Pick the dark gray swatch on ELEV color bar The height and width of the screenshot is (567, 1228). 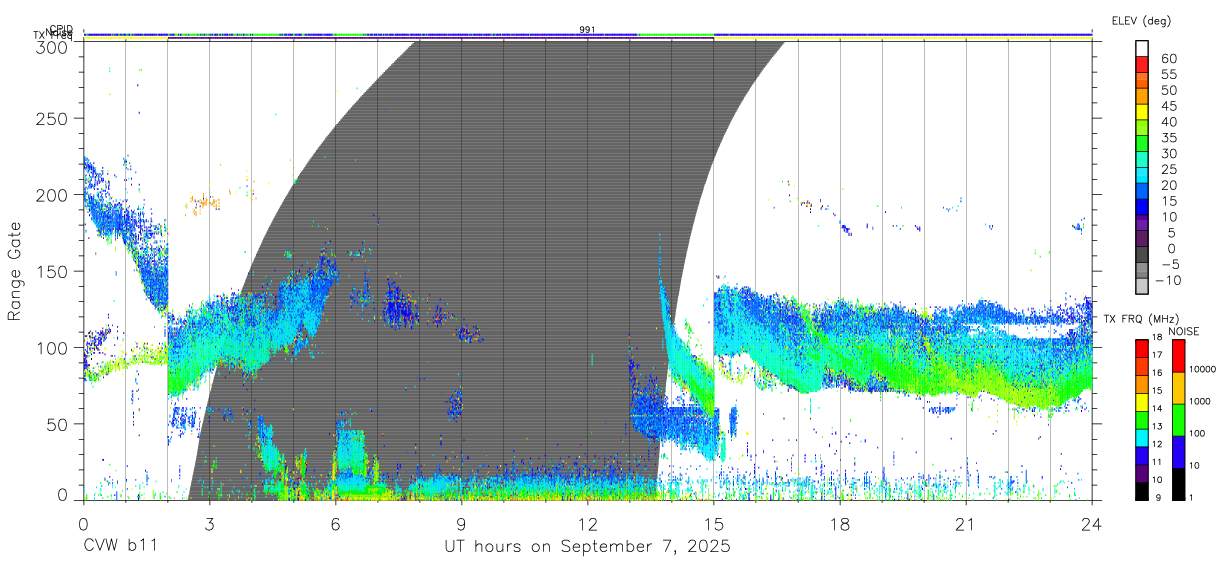click(1142, 256)
